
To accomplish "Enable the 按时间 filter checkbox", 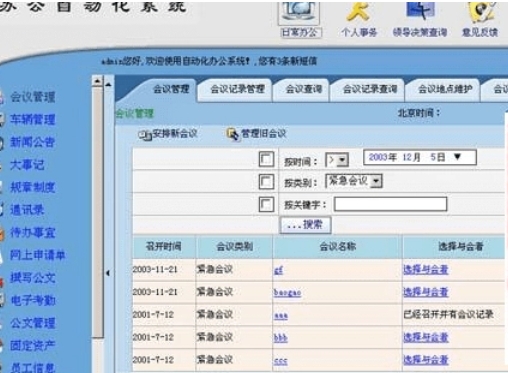I will click(266, 159).
